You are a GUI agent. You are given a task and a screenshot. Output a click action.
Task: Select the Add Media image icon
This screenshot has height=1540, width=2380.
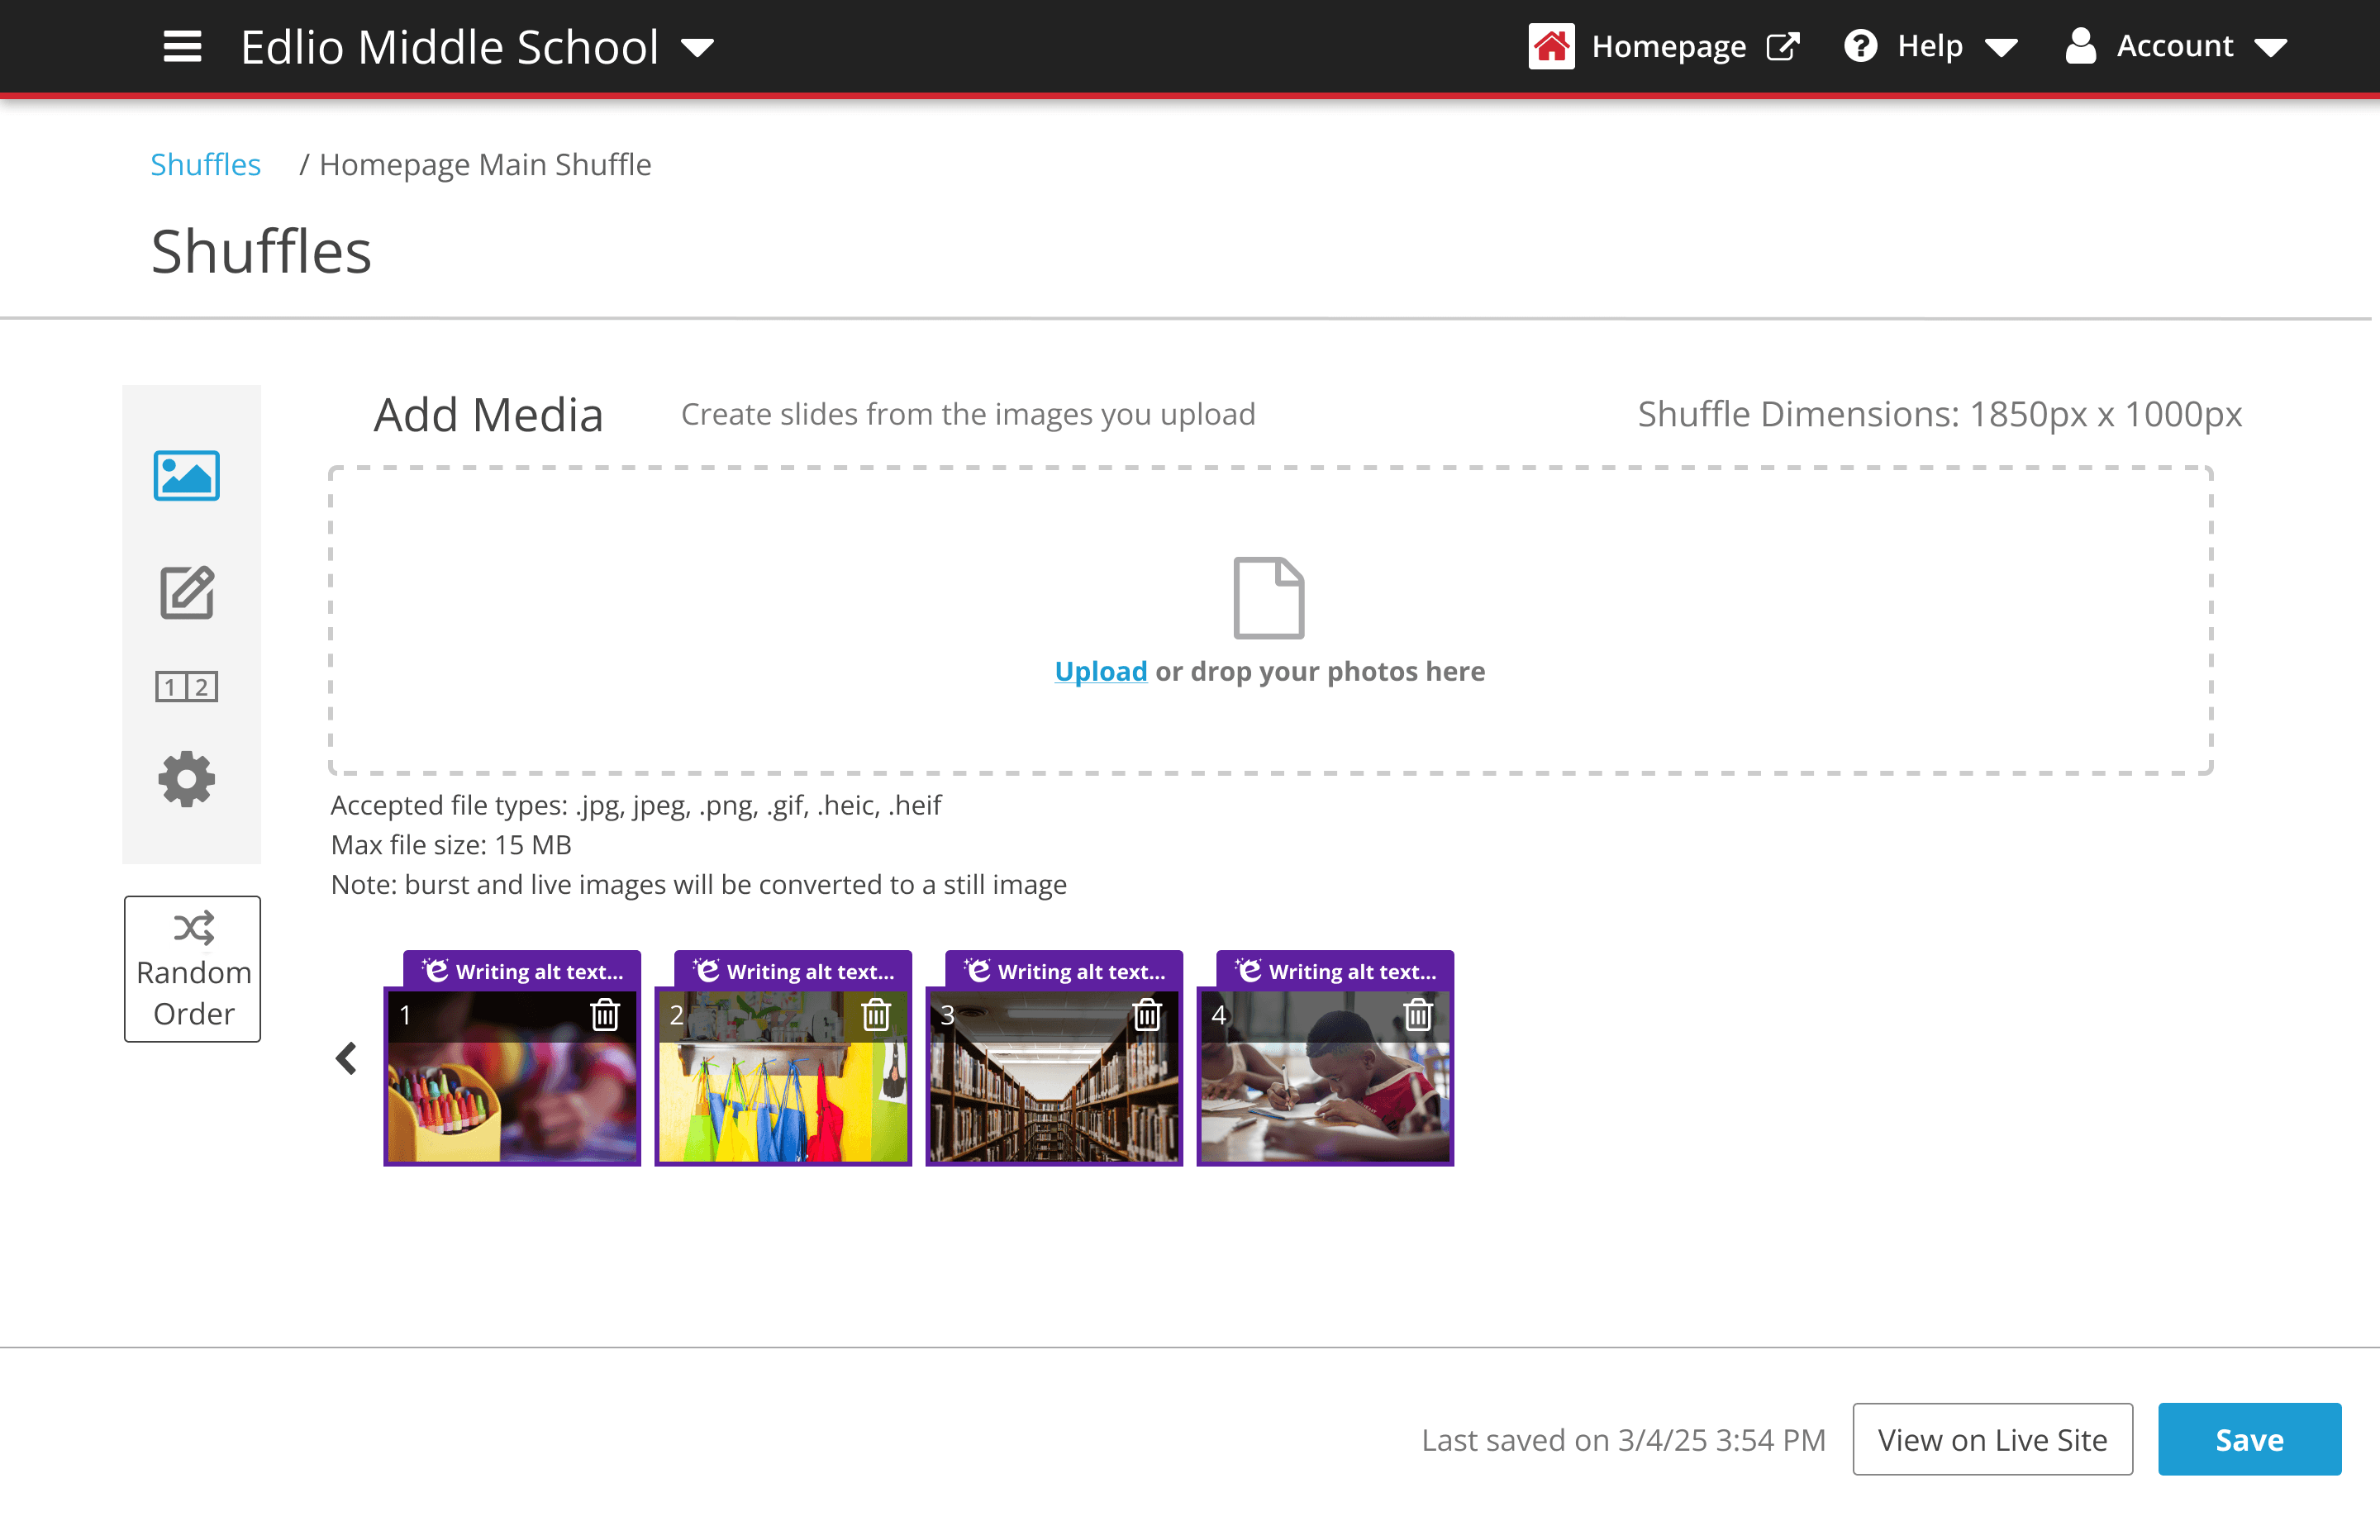(186, 476)
